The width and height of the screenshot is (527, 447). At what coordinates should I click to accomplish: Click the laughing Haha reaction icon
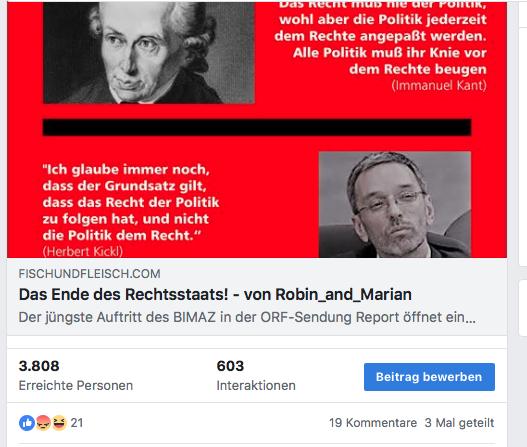(x=59, y=423)
